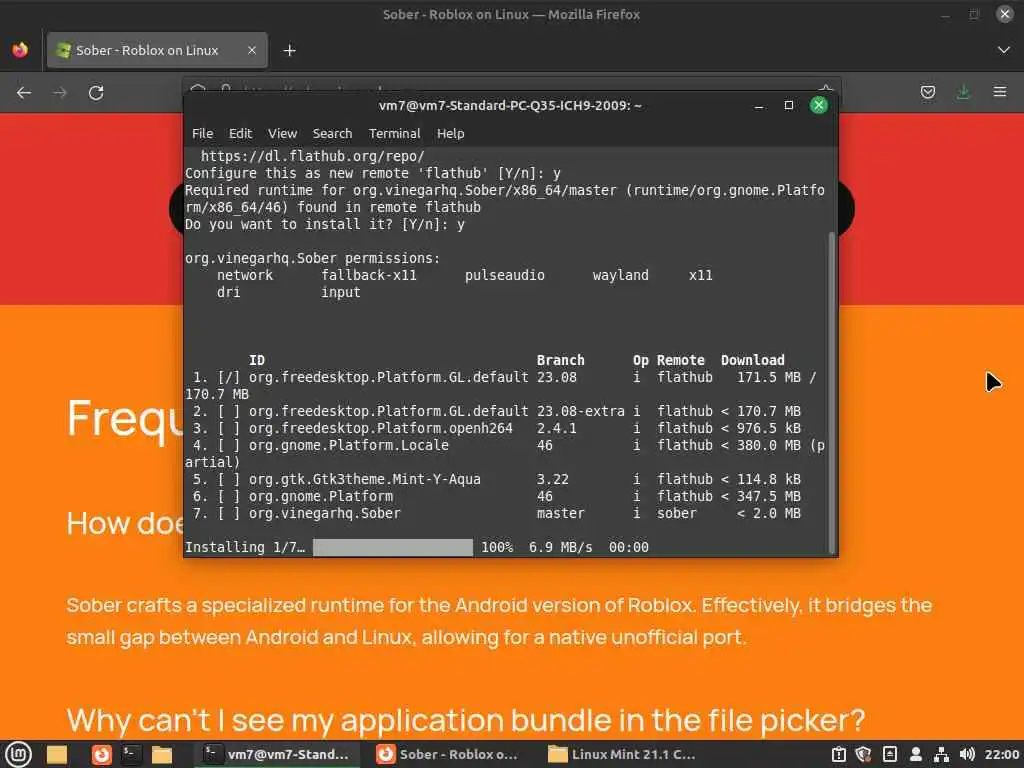Launch Firefox from the panel launcher
Screen dimensions: 1024x768
coord(101,754)
